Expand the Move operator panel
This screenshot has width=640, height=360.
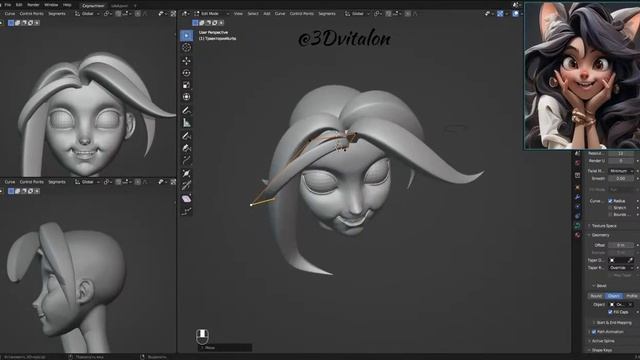click(x=225, y=348)
